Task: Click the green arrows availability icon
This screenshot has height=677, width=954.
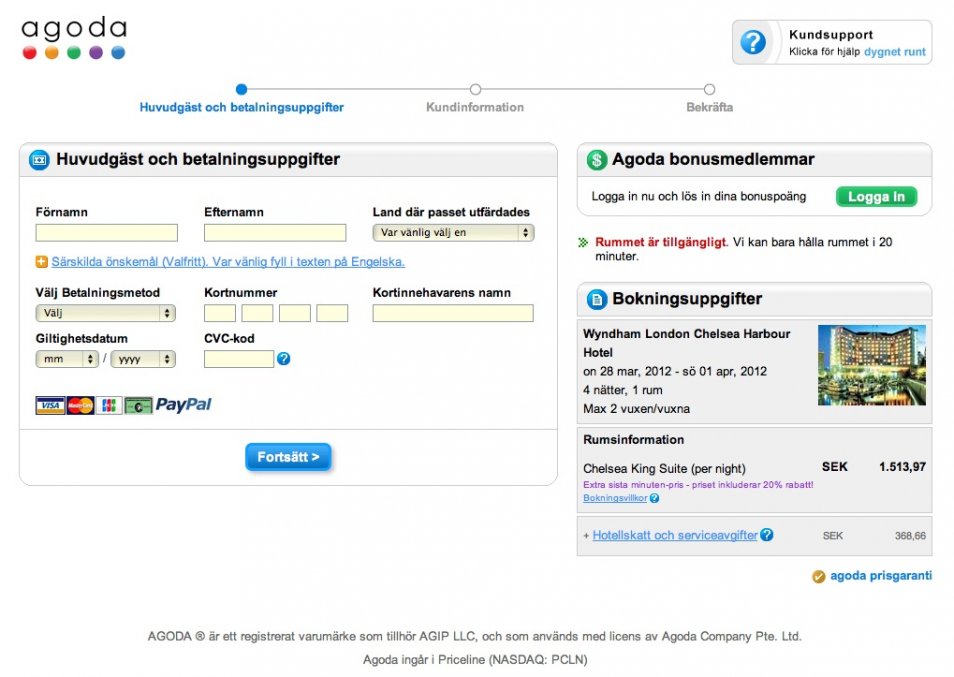Action: pos(583,243)
